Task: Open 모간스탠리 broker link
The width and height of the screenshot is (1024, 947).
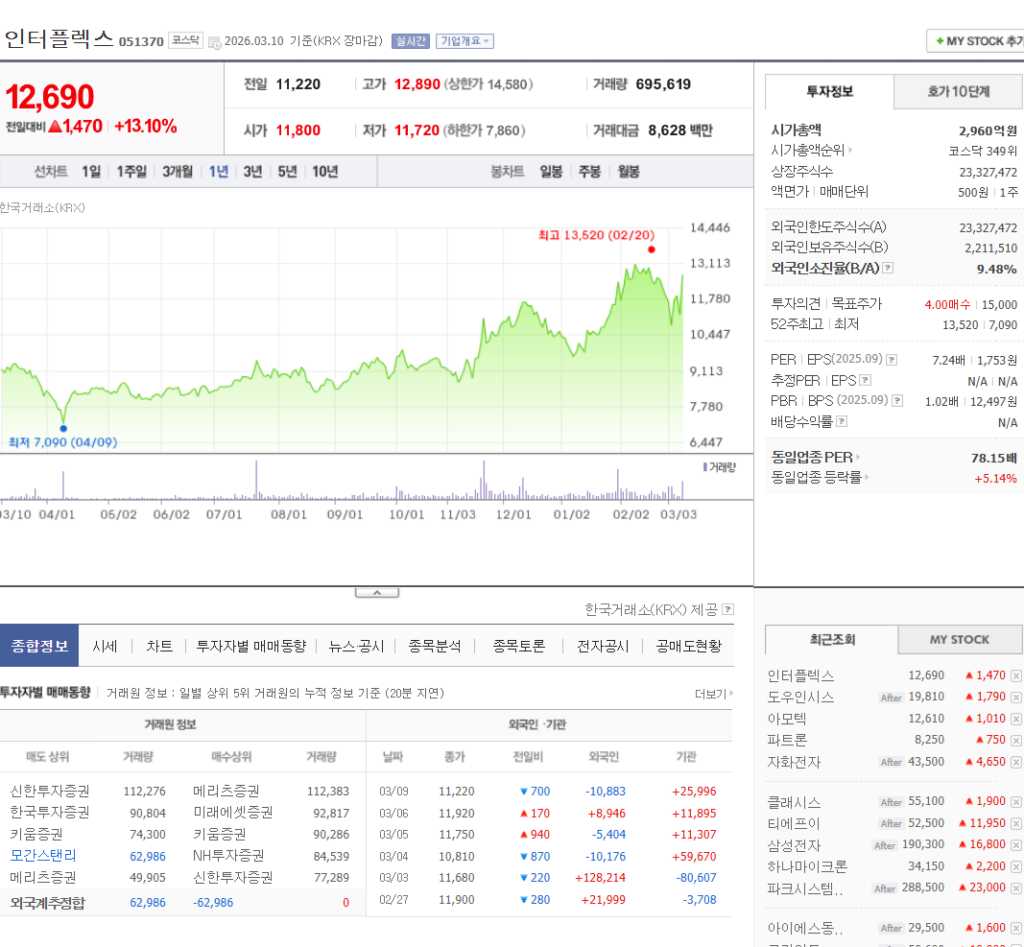Action: (x=43, y=855)
